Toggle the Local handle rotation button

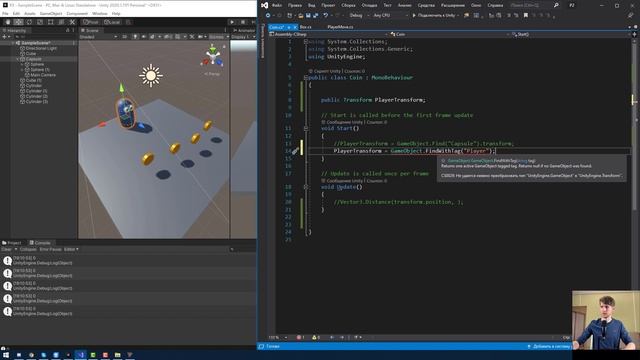(112, 22)
